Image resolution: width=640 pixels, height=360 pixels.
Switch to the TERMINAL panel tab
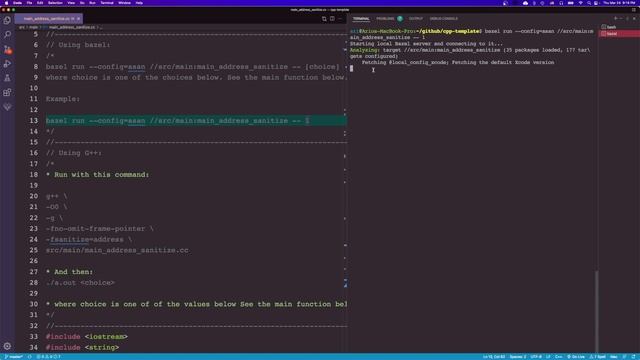click(x=361, y=19)
